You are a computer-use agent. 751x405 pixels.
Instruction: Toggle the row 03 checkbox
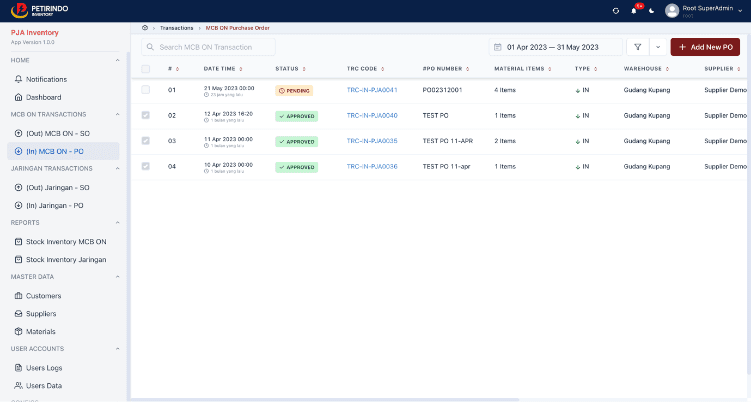[146, 141]
